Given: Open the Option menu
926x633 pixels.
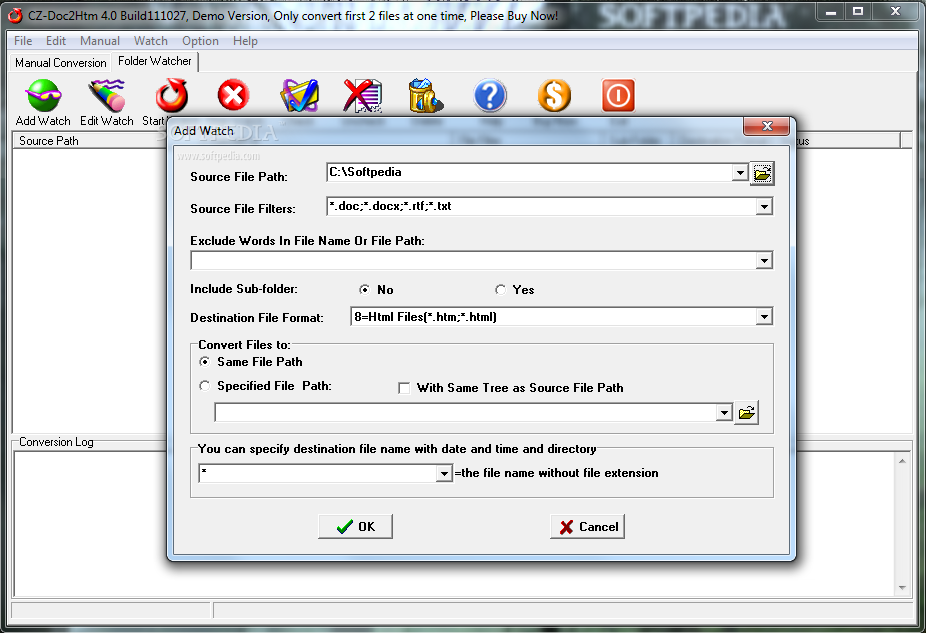Looking at the screenshot, I should (200, 41).
